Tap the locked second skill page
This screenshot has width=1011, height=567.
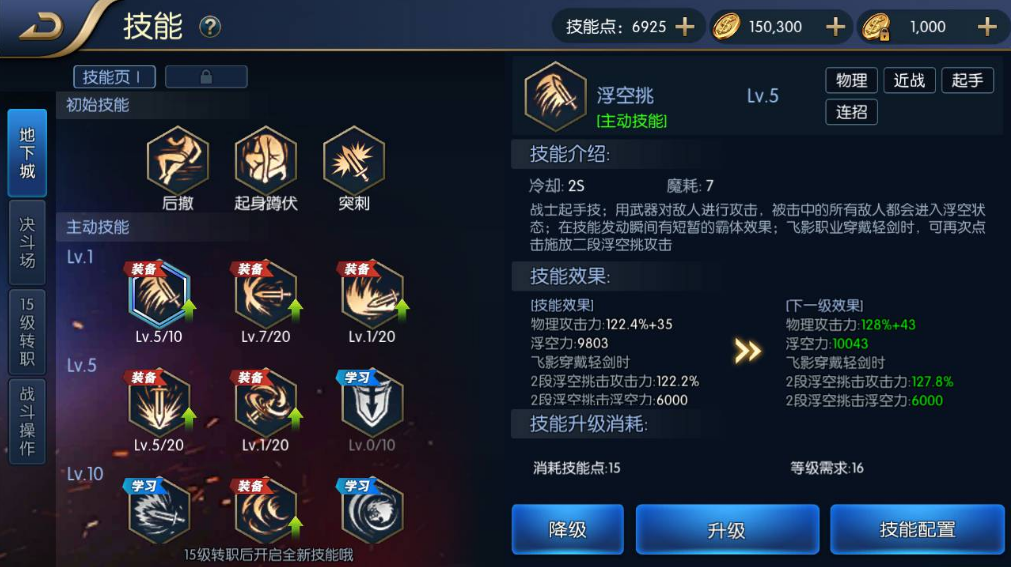pyautogui.click(x=206, y=77)
